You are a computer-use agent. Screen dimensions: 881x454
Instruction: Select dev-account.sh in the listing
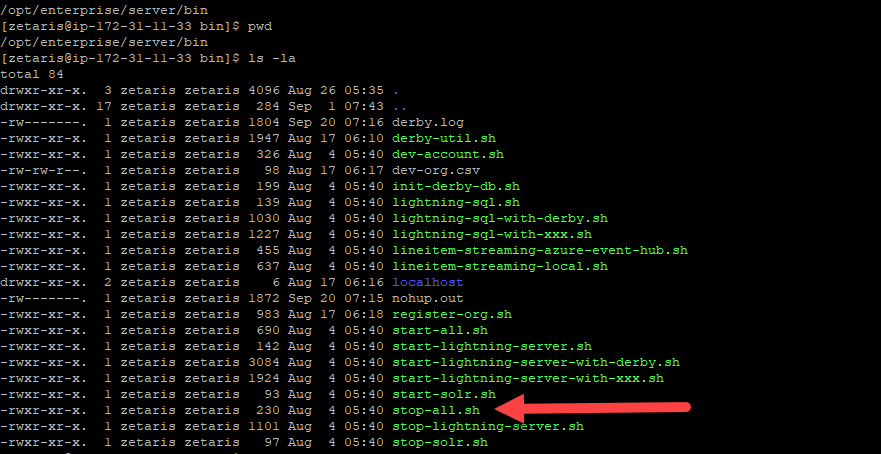click(x=448, y=154)
